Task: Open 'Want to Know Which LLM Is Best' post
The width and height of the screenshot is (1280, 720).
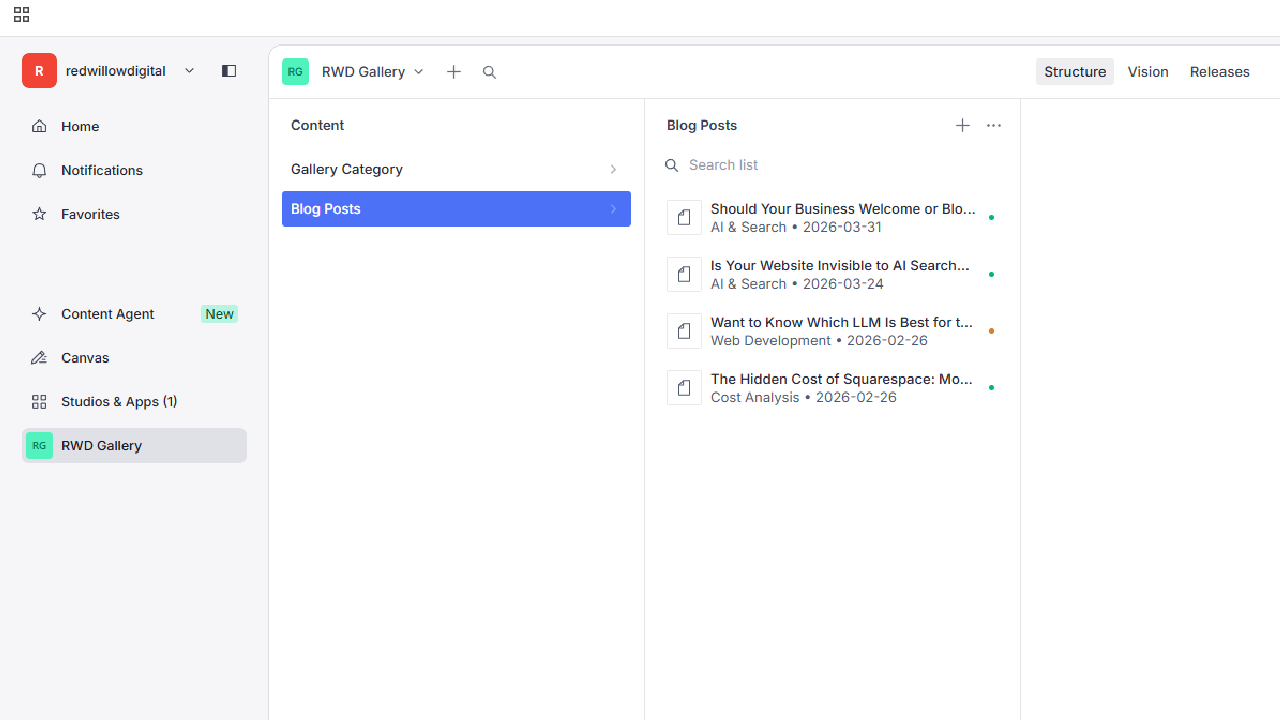Action: point(833,331)
